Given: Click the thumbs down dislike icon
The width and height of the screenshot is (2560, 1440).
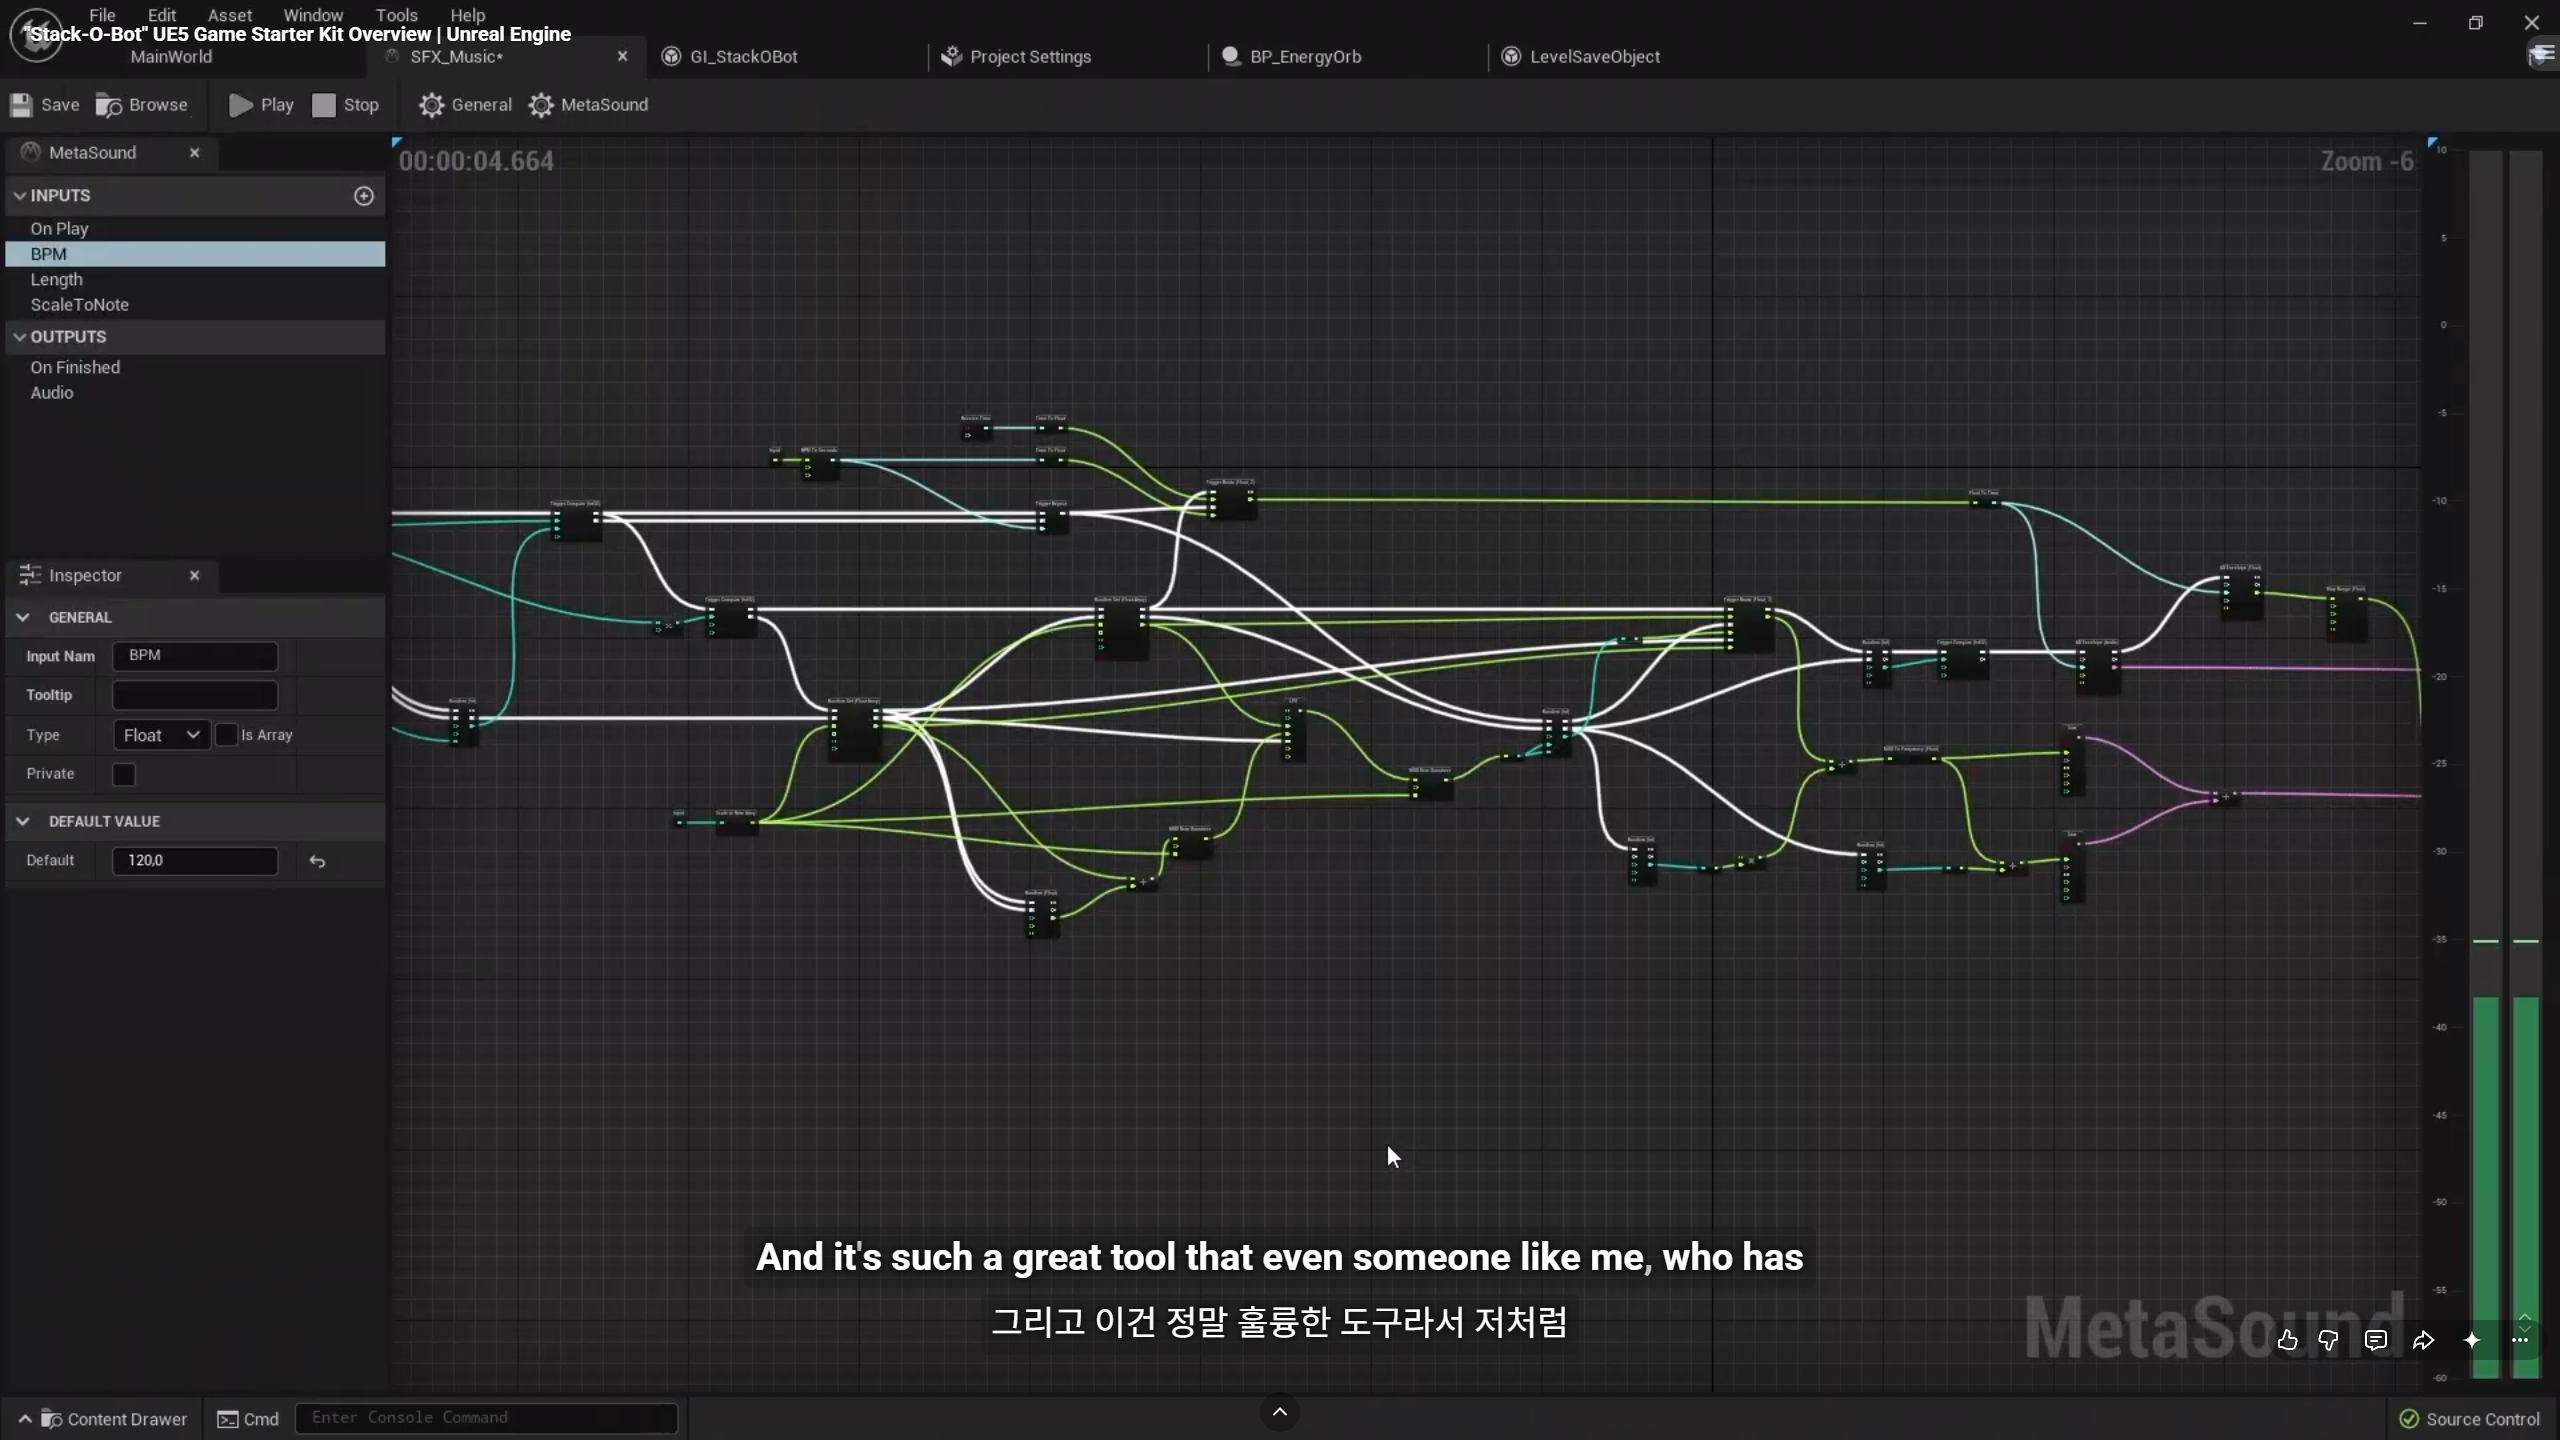Looking at the screenshot, I should 2329,1340.
